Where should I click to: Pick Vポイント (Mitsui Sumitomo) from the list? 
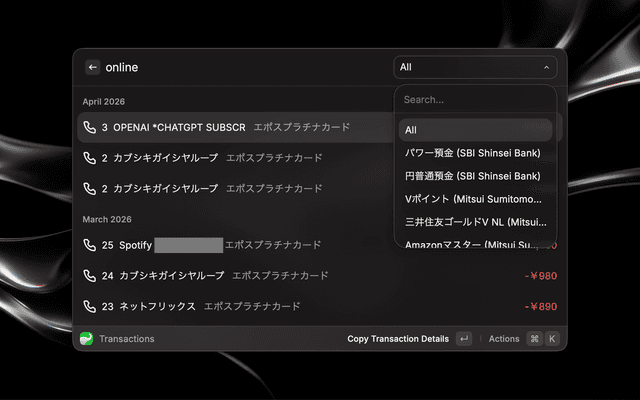point(475,199)
